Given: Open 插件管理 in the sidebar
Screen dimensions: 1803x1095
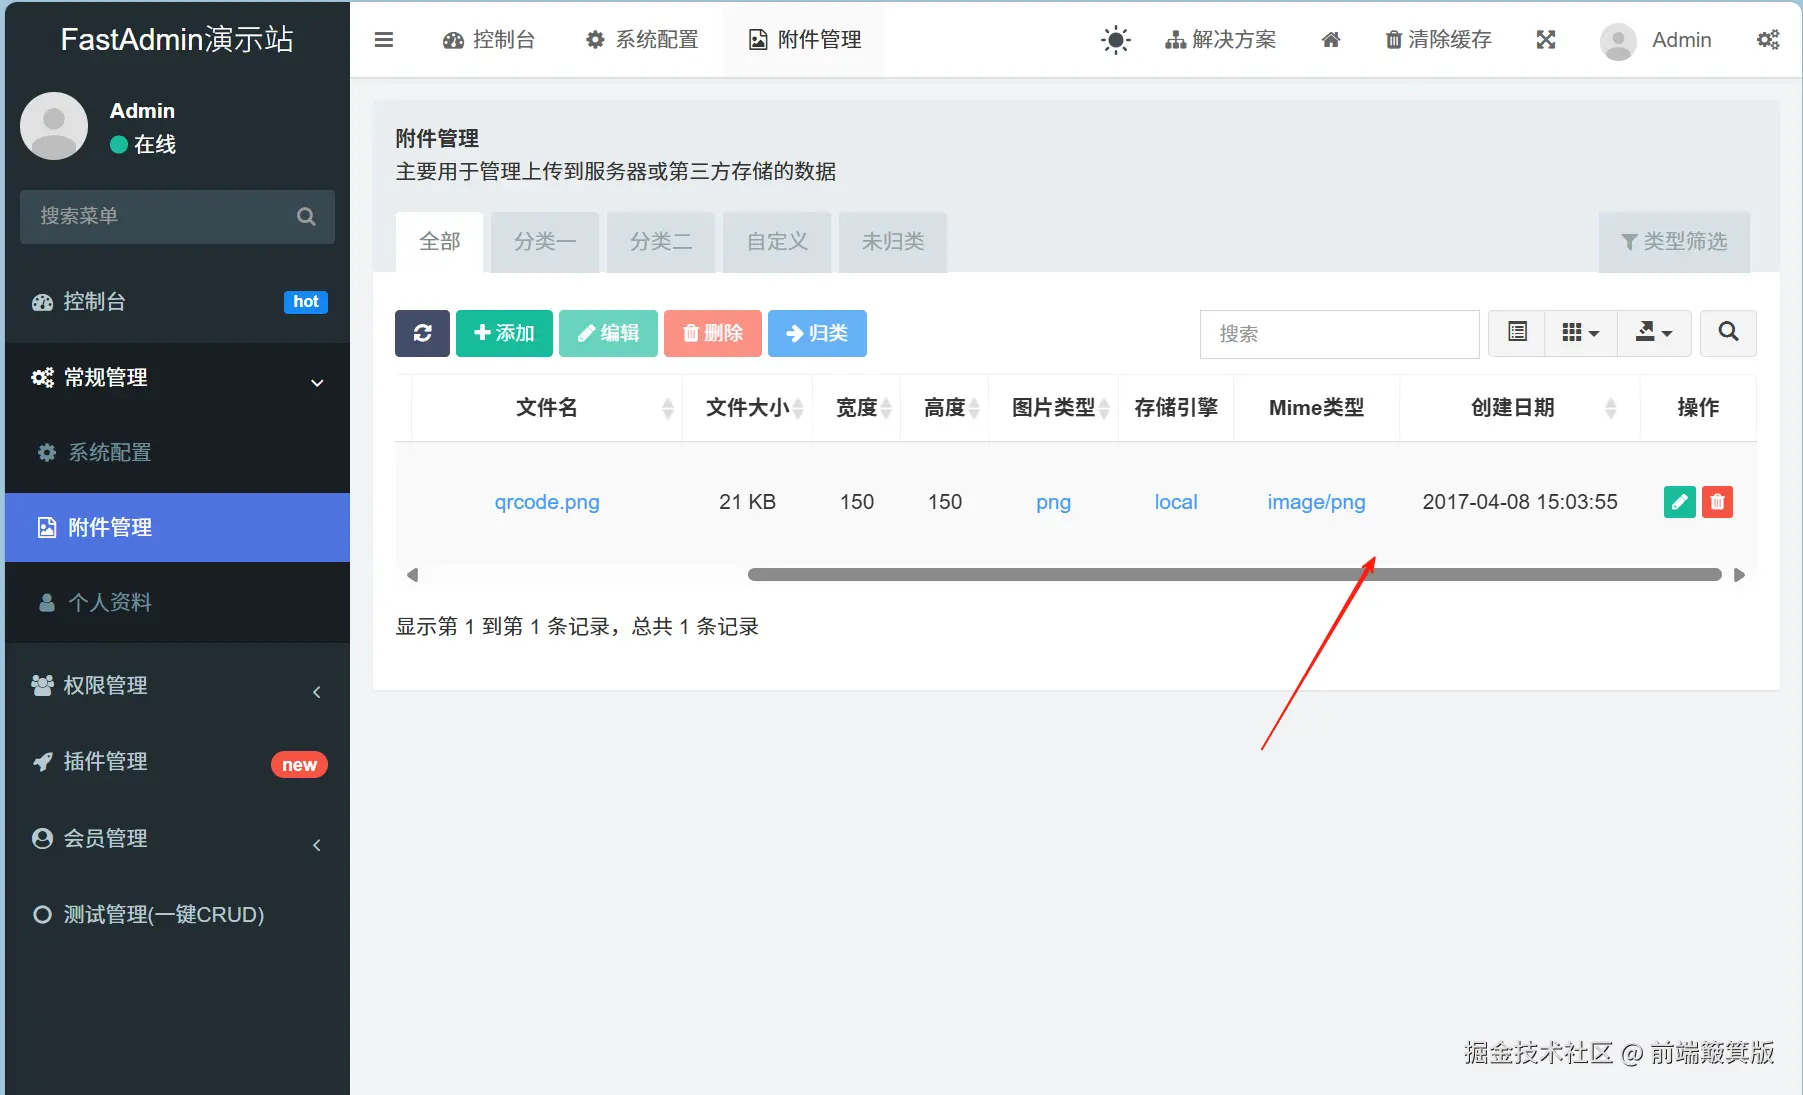Looking at the screenshot, I should click(177, 762).
